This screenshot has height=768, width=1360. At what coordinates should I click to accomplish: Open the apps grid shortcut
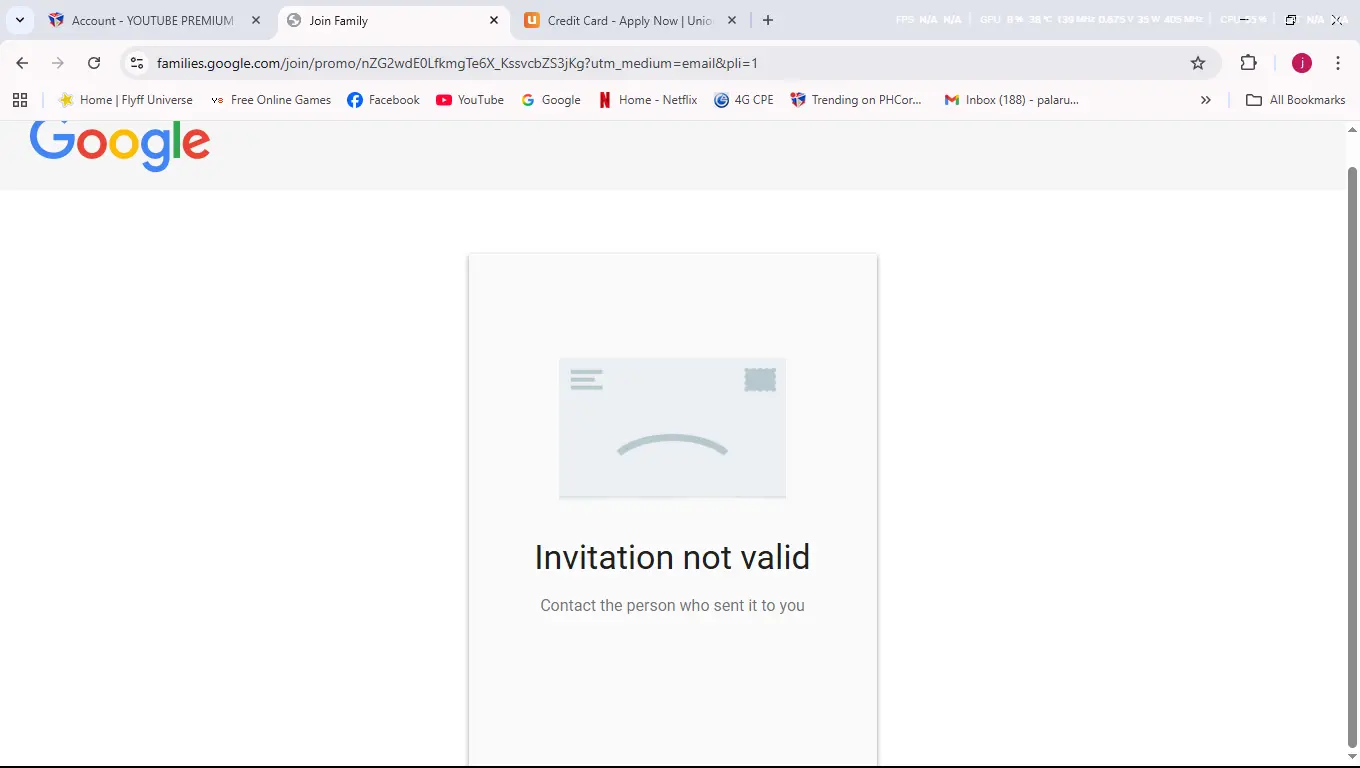20,100
